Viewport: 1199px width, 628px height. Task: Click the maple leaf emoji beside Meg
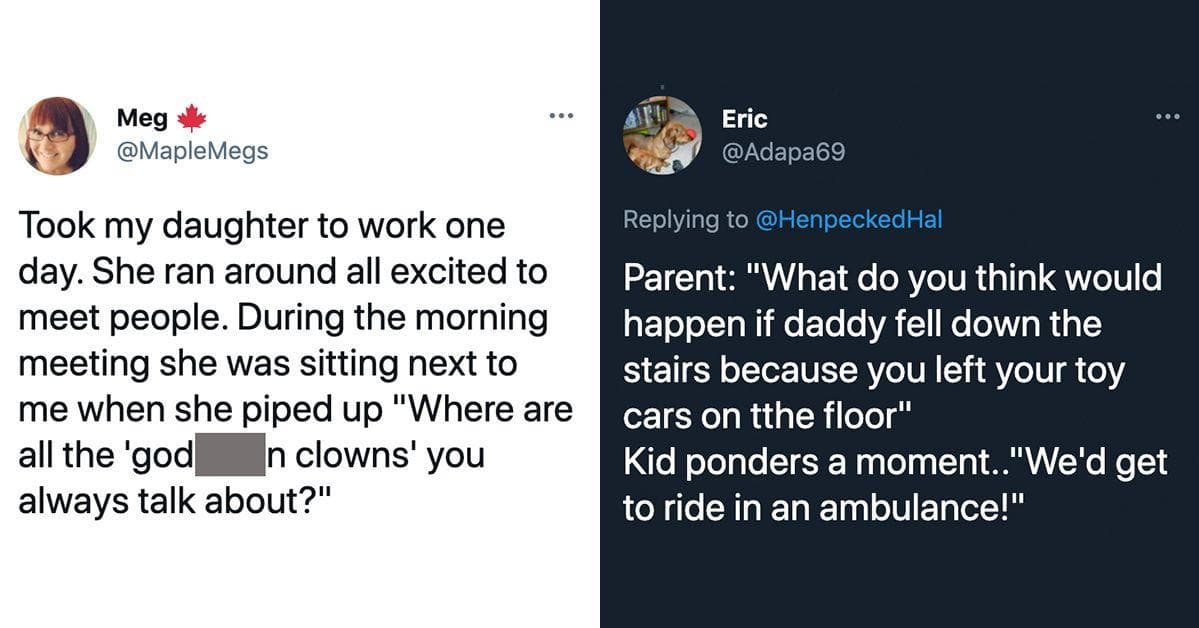click(191, 119)
